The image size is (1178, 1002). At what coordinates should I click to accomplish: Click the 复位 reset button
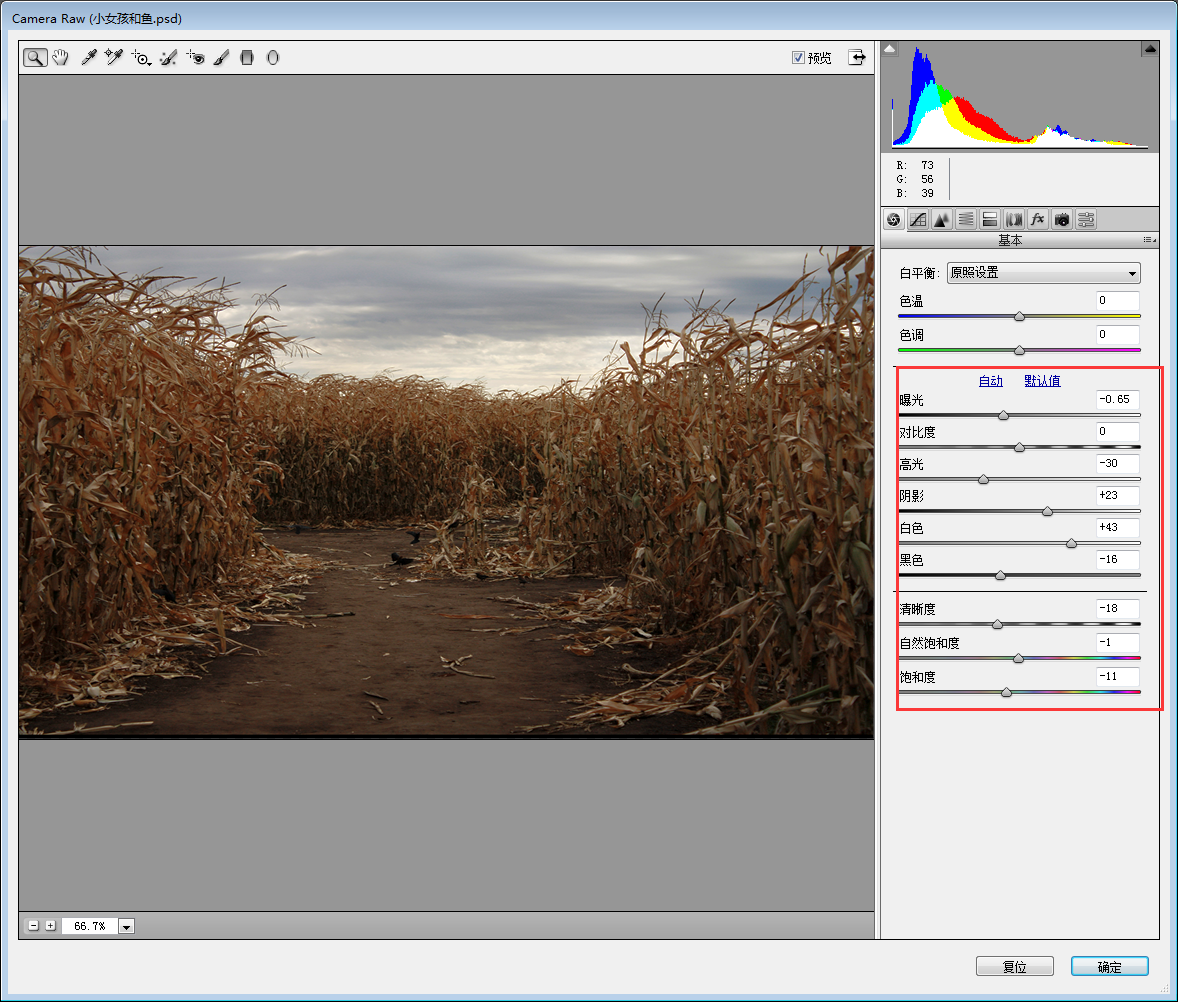click(x=1014, y=967)
